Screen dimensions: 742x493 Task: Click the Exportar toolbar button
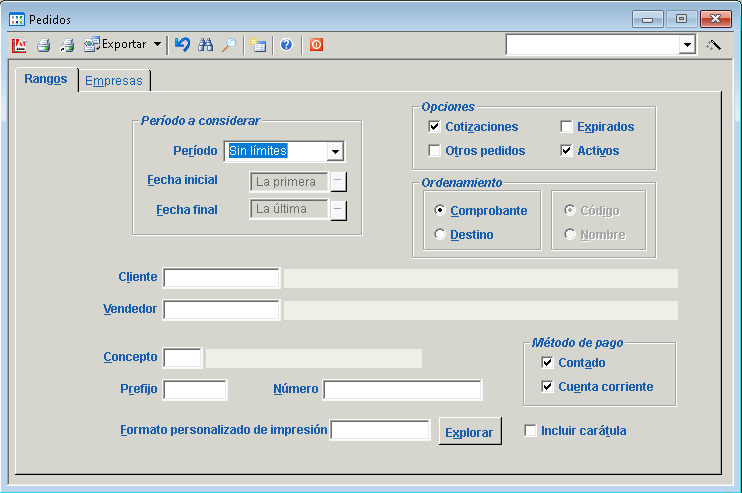[x=115, y=45]
